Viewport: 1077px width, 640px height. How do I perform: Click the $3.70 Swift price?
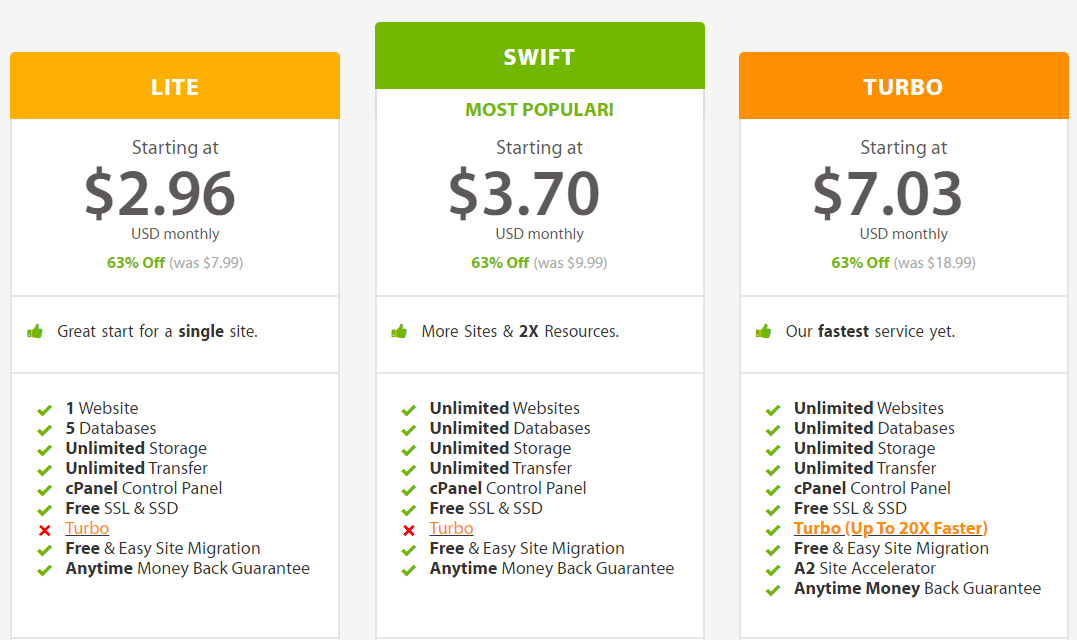[524, 193]
